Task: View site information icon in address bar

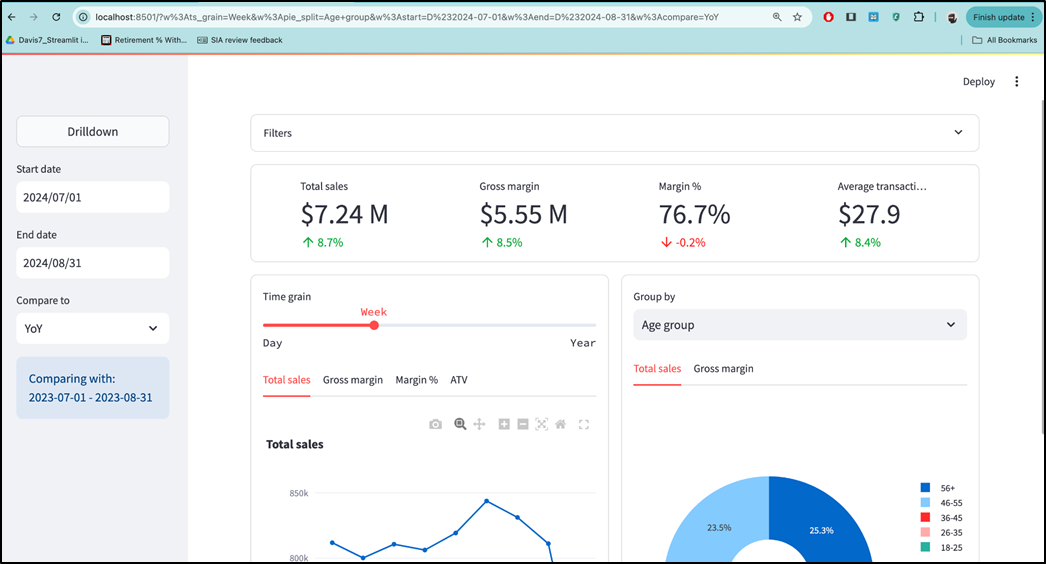Action: (83, 17)
